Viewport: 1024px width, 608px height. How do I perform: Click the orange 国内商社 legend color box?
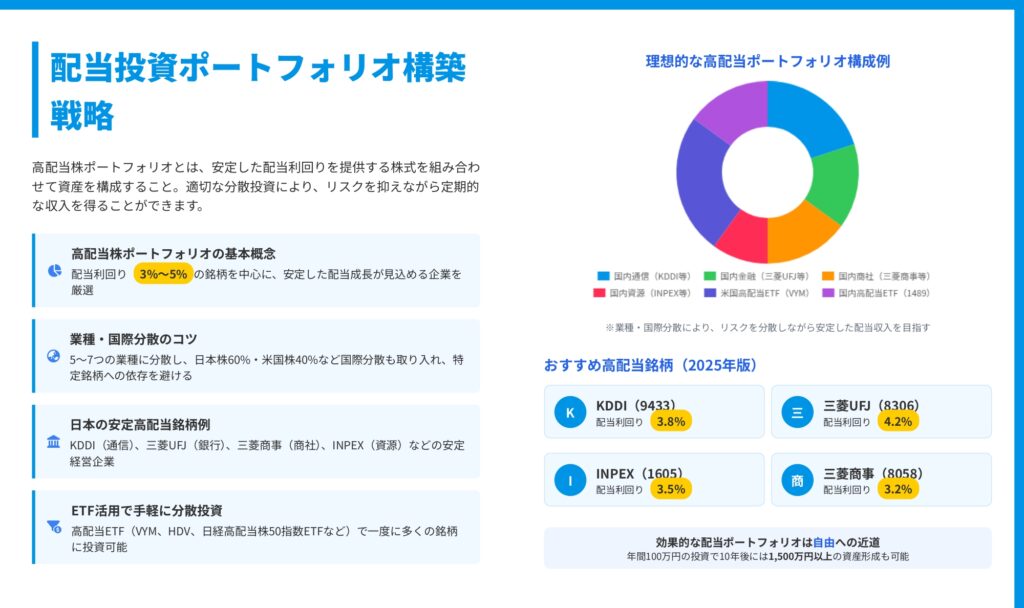(x=828, y=276)
